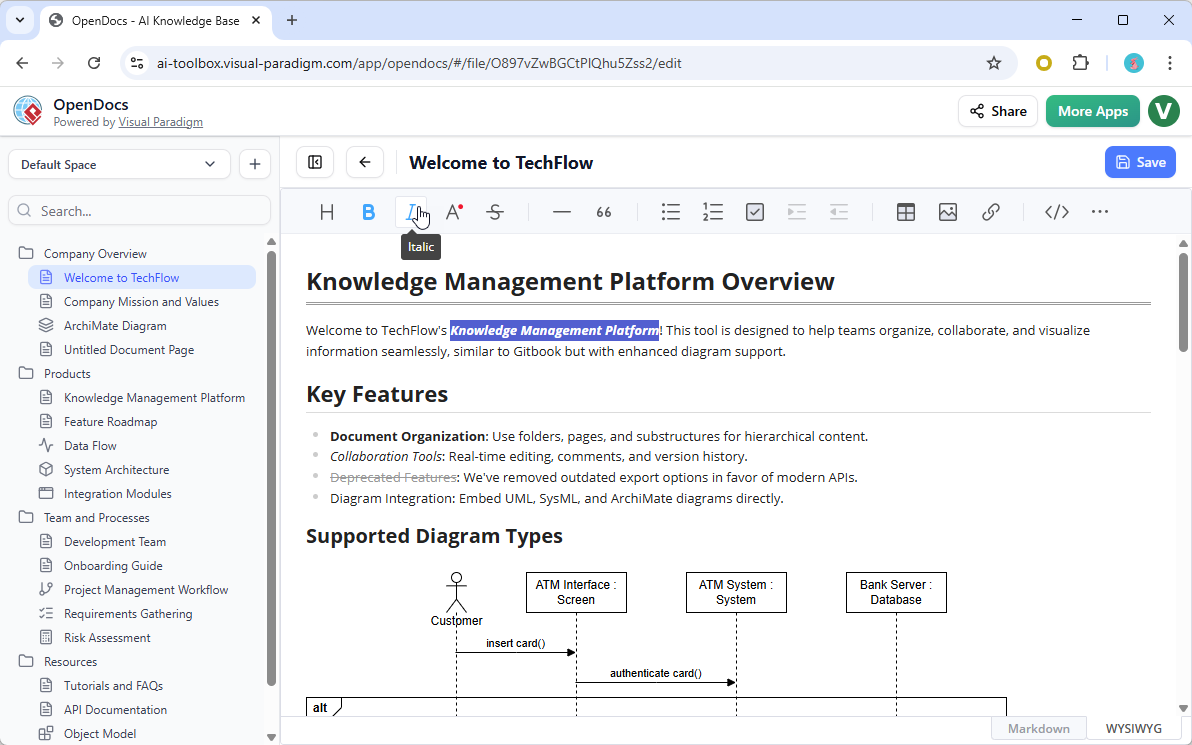The image size is (1192, 745).
Task: Open the font color picker
Action: [x=454, y=212]
